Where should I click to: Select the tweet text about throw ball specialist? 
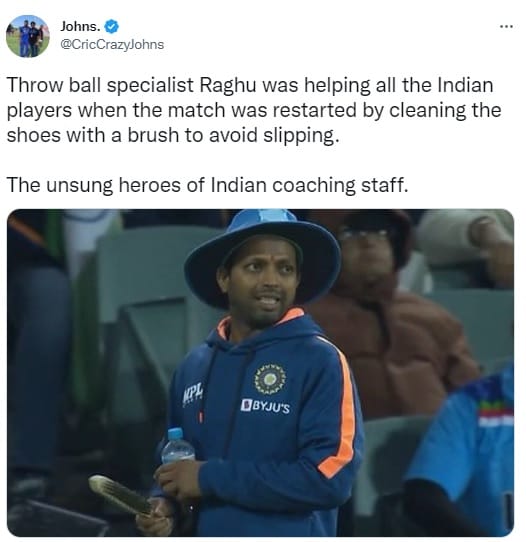[x=254, y=110]
